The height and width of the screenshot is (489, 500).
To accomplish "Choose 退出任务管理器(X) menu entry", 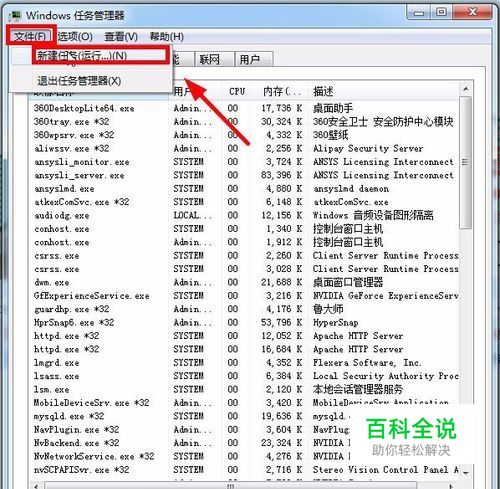I will click(79, 81).
